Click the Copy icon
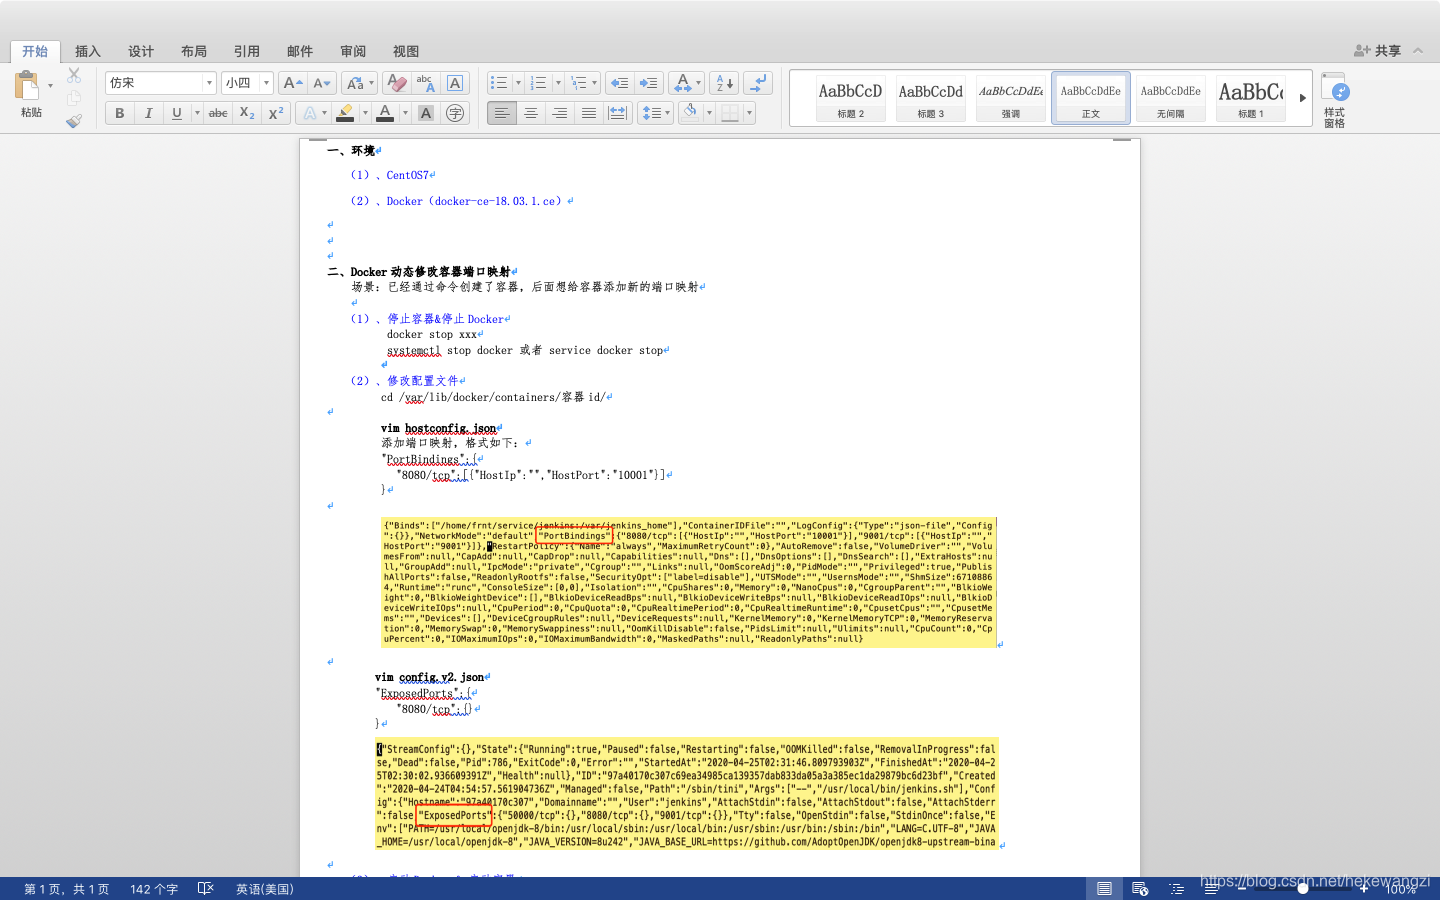Viewport: 1440px width, 900px height. [x=74, y=98]
